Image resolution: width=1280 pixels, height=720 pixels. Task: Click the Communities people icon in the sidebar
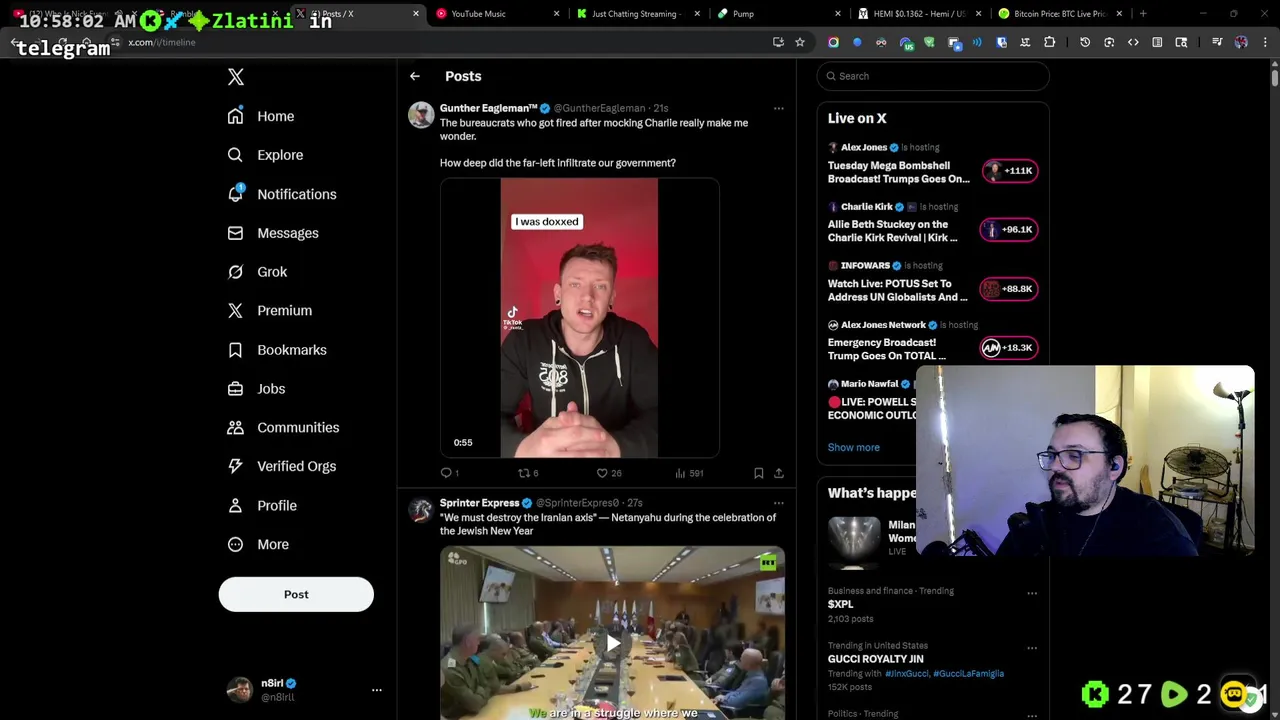[235, 427]
